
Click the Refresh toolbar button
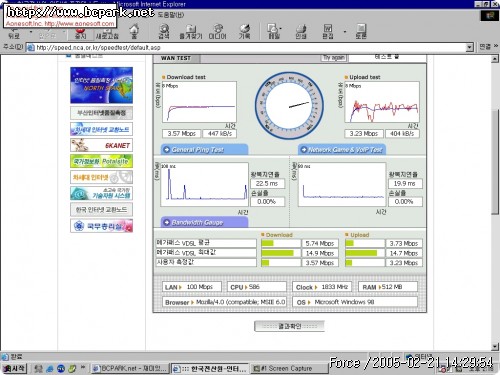coord(107,33)
